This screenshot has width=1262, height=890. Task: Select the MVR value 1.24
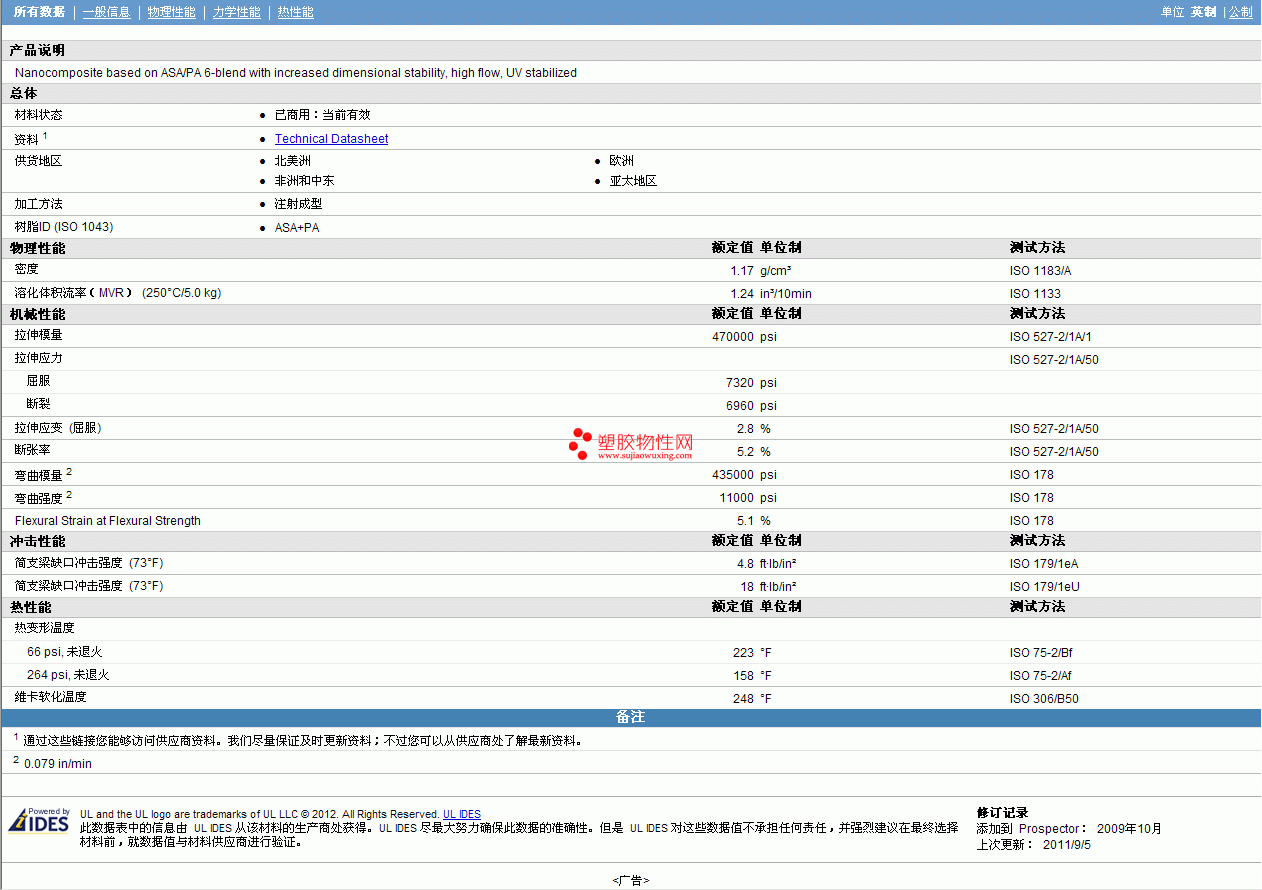click(741, 294)
